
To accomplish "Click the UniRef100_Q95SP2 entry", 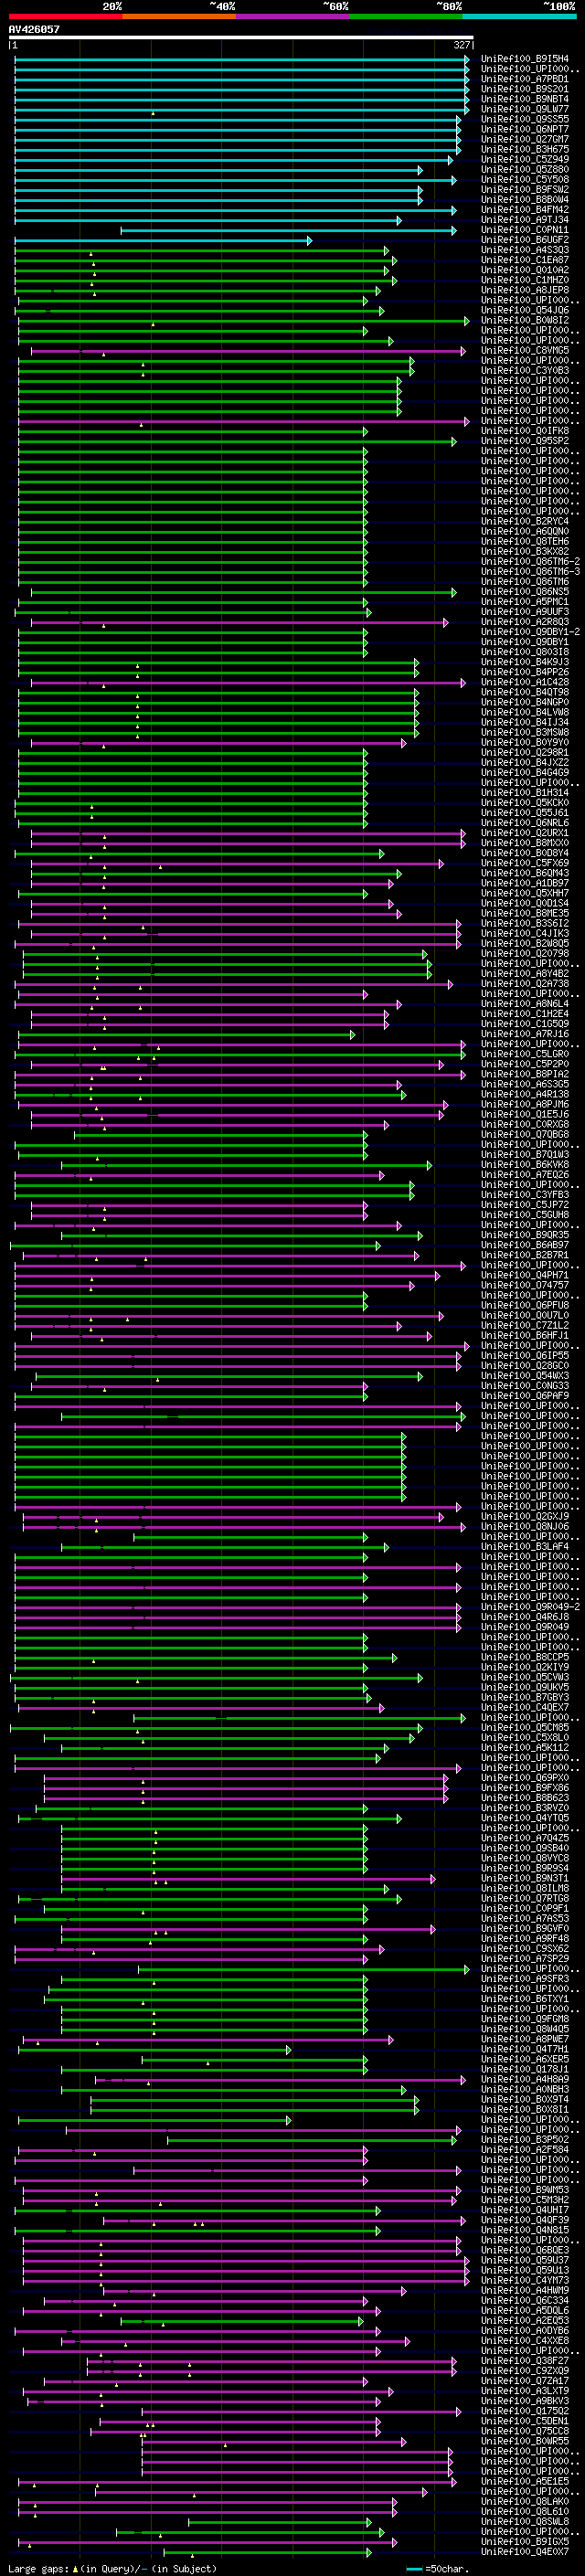I will pos(525,441).
